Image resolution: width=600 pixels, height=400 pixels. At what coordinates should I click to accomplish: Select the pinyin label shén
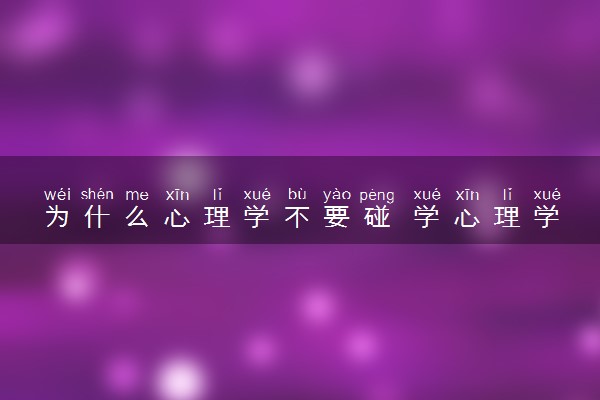point(97,194)
